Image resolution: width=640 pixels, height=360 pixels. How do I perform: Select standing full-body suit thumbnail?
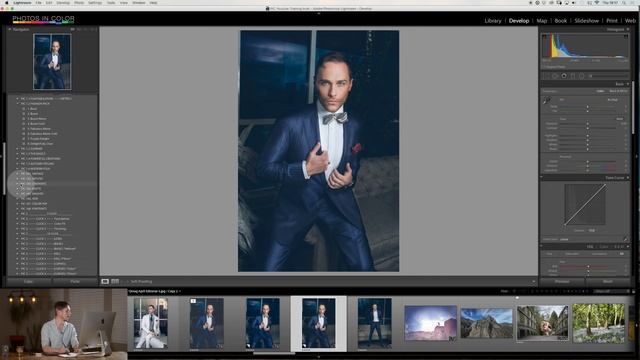(375, 323)
